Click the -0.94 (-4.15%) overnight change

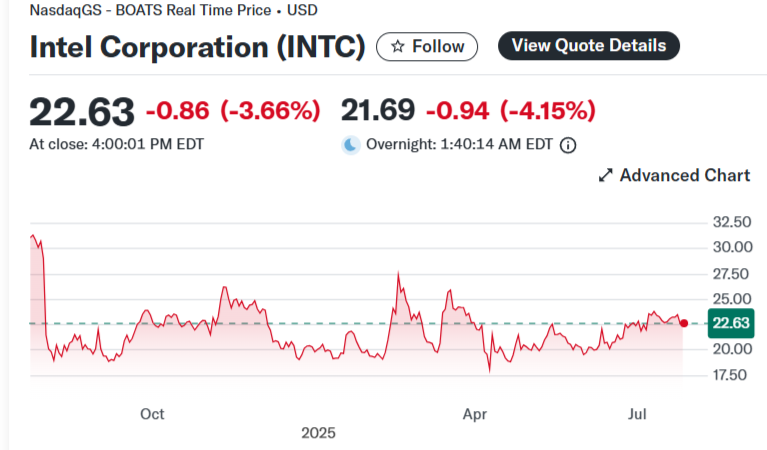tap(511, 109)
